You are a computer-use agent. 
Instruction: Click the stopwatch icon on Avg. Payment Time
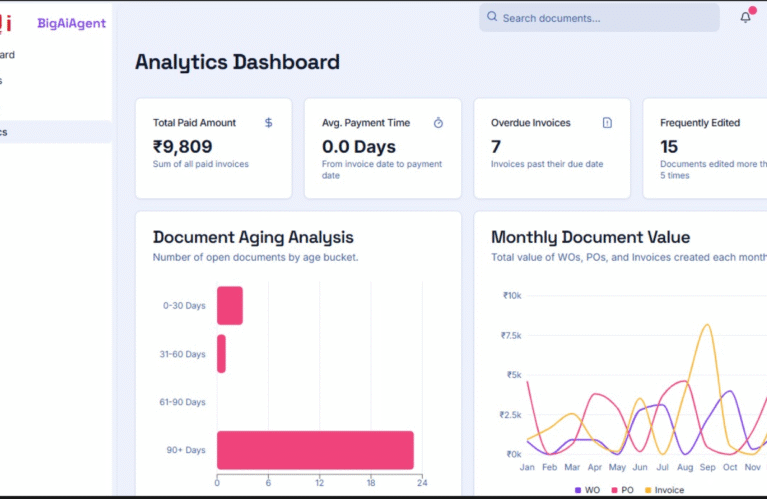[438, 123]
